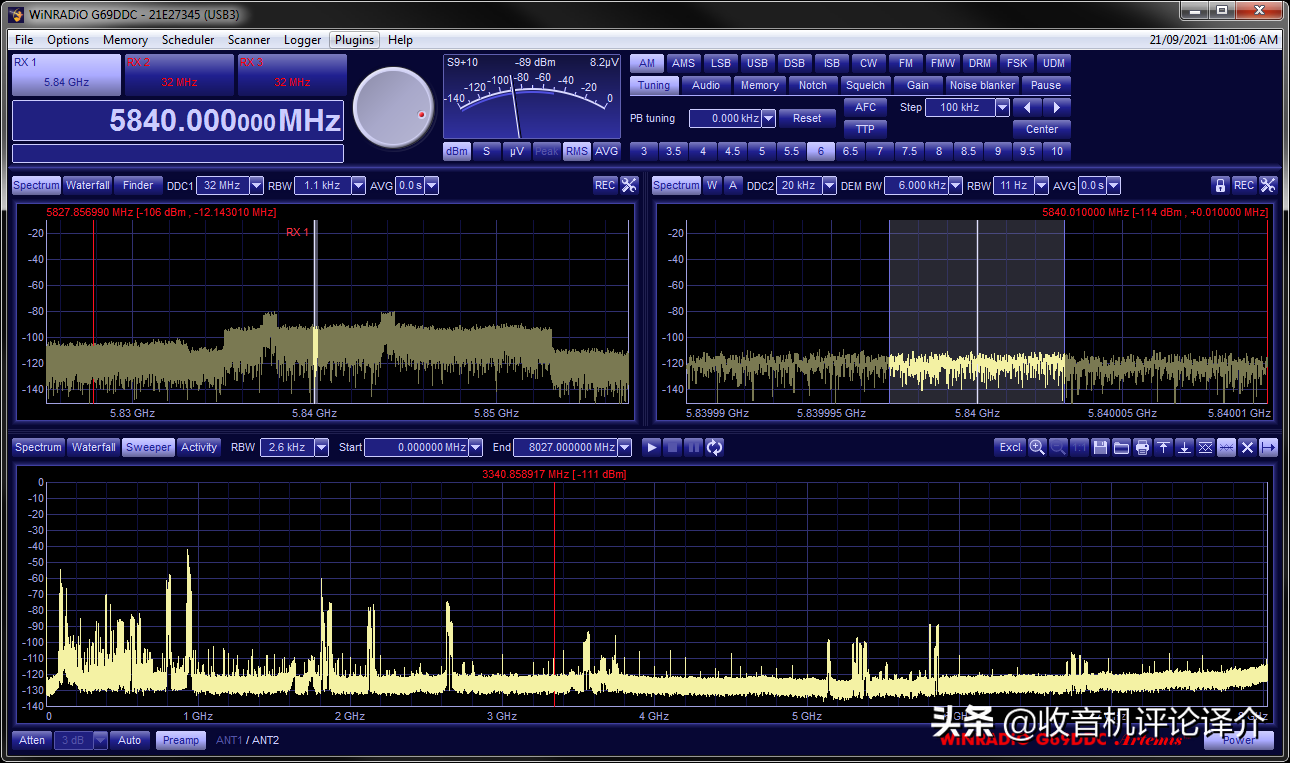Click the sweeper Excl. button
Viewport: 1290px width, 763px height.
1011,447
